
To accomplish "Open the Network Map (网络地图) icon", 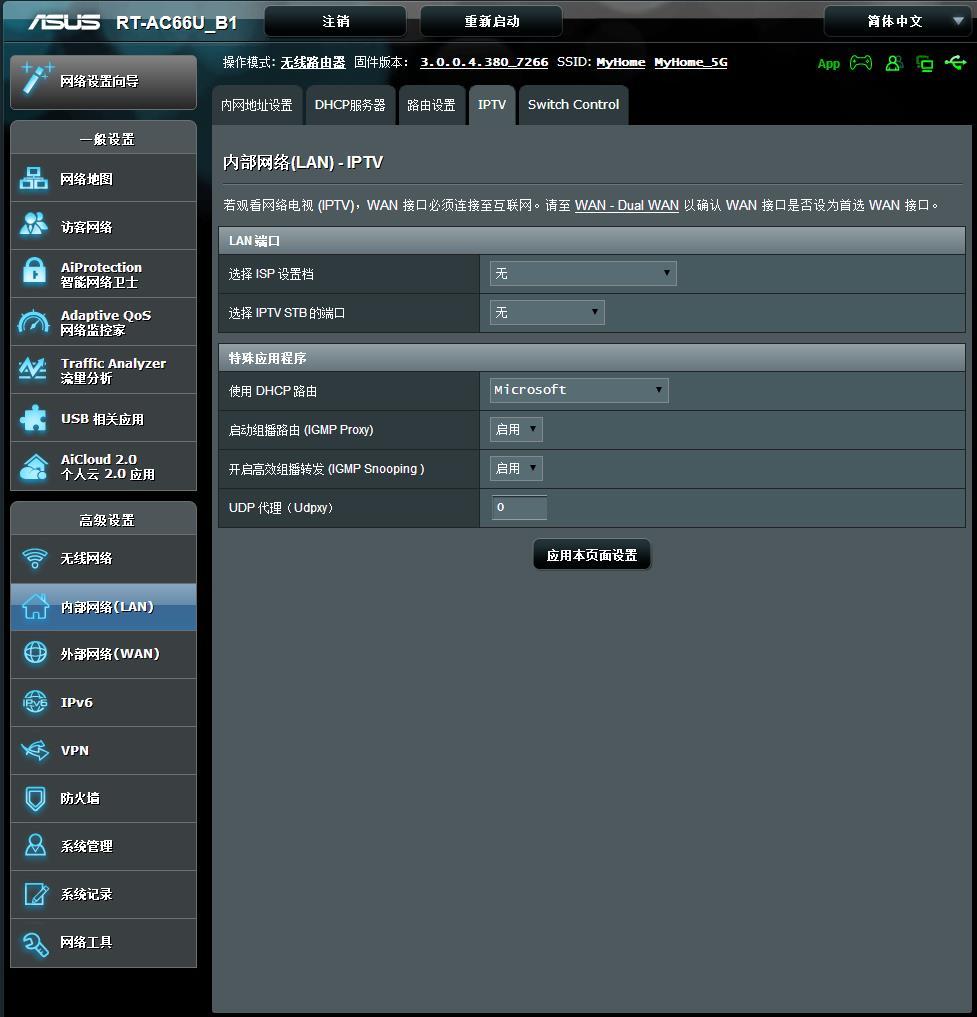I will pos(34,179).
